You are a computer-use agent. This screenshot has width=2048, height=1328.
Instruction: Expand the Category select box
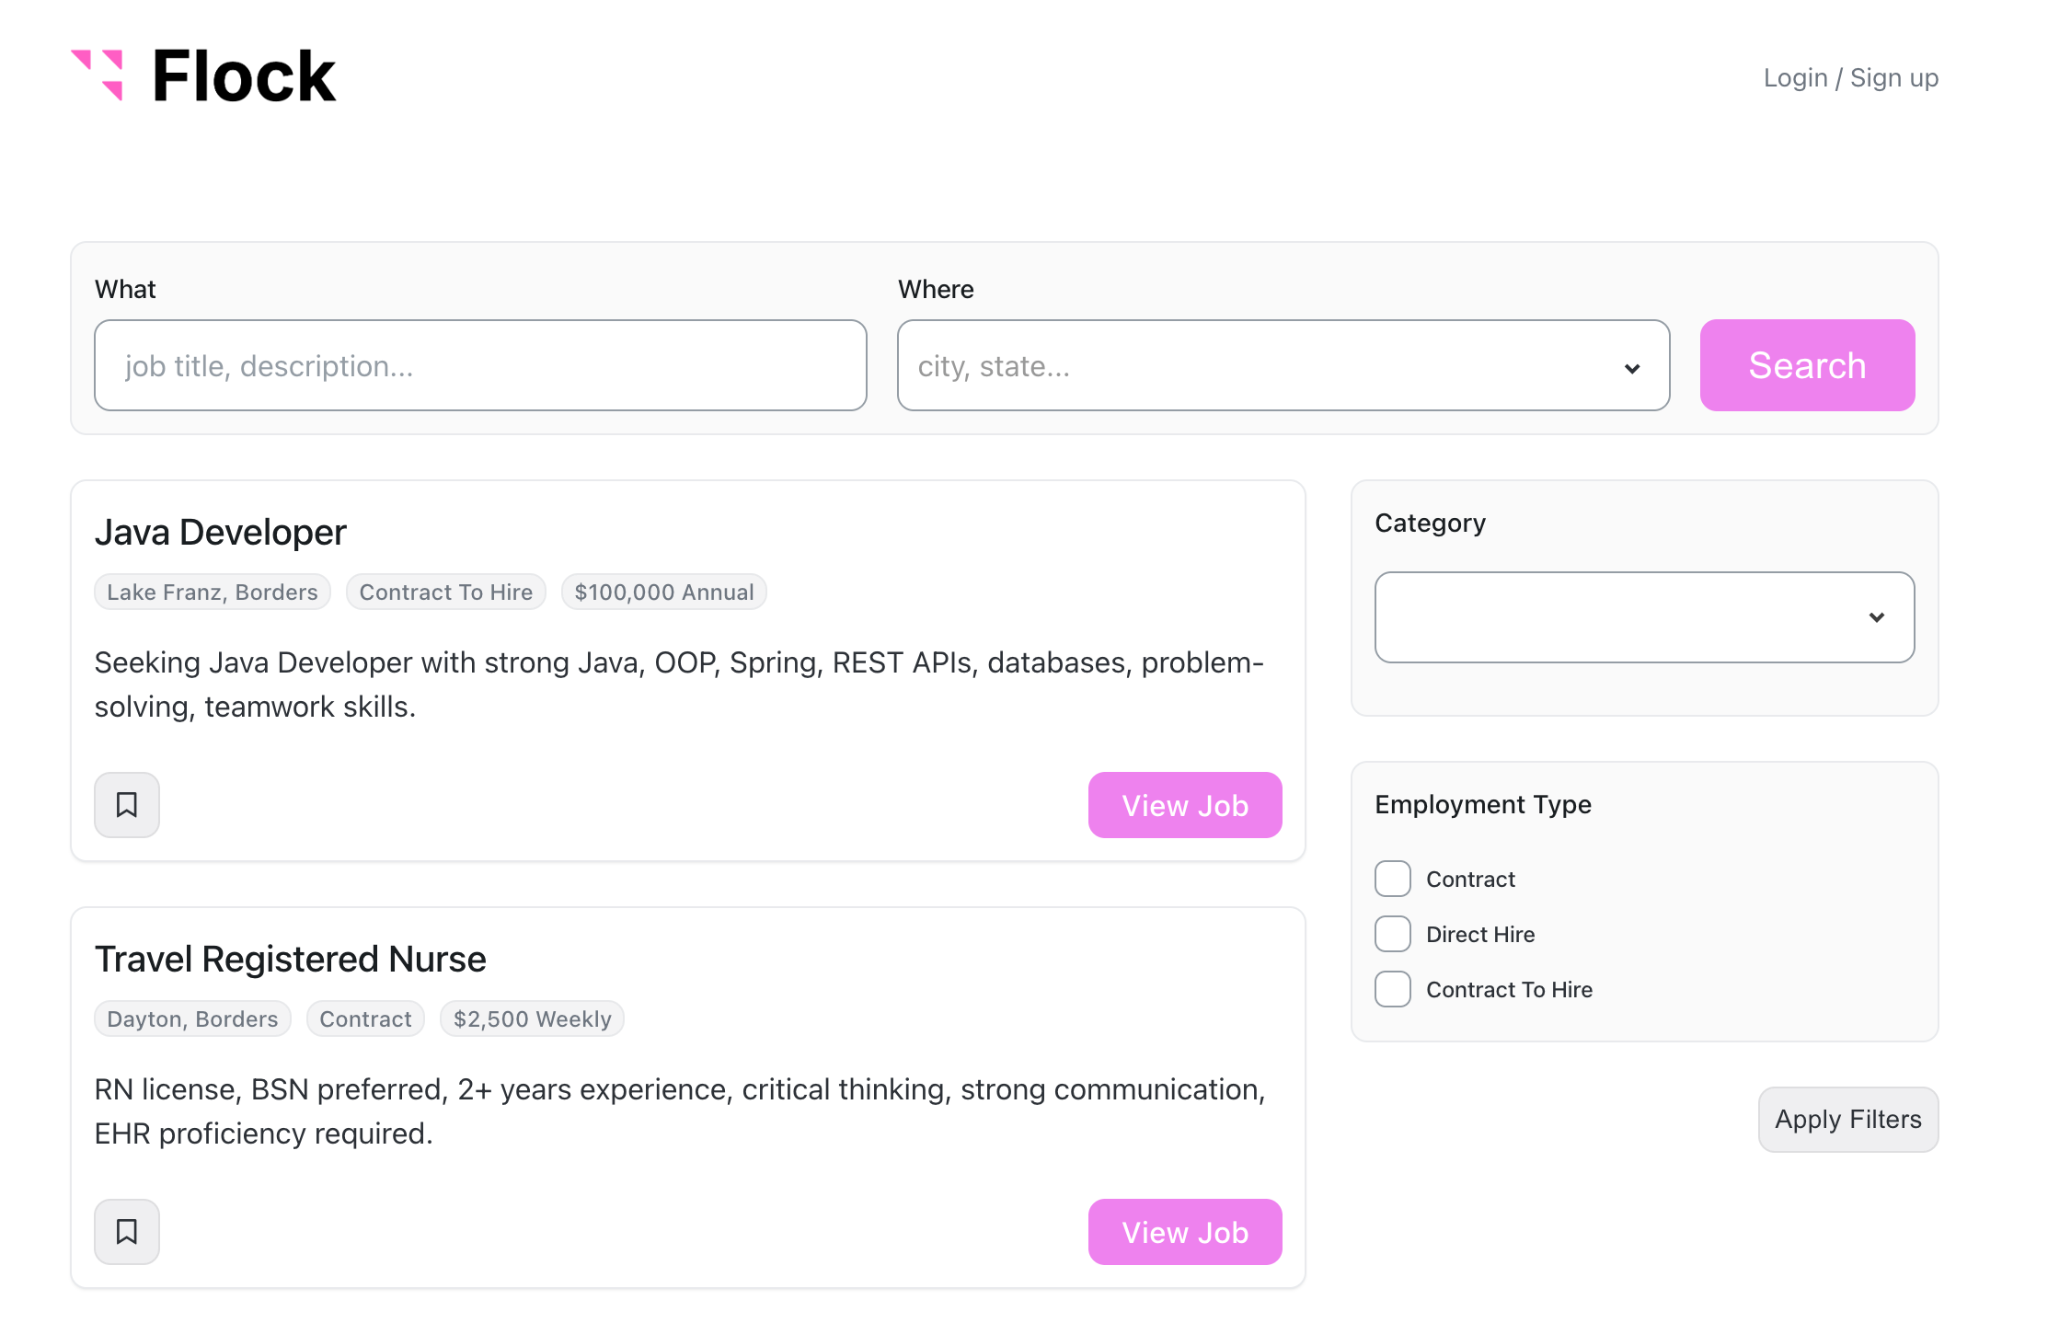click(x=1620, y=617)
